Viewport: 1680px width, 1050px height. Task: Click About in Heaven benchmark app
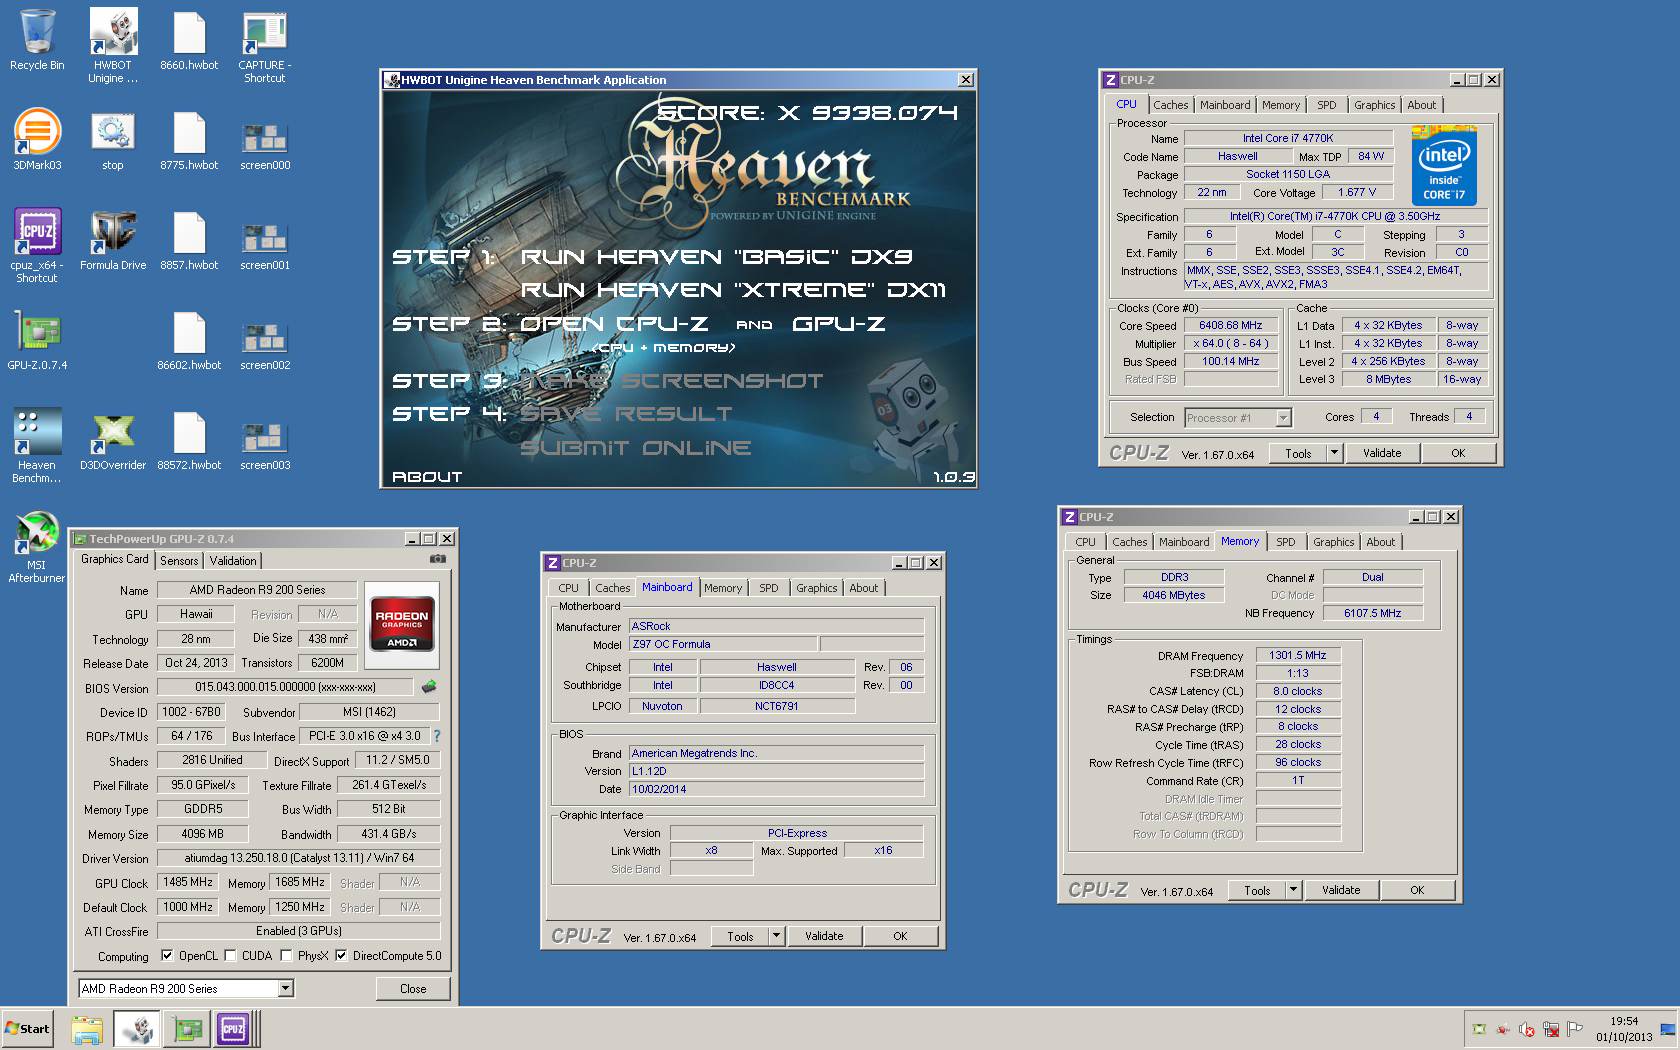[427, 477]
